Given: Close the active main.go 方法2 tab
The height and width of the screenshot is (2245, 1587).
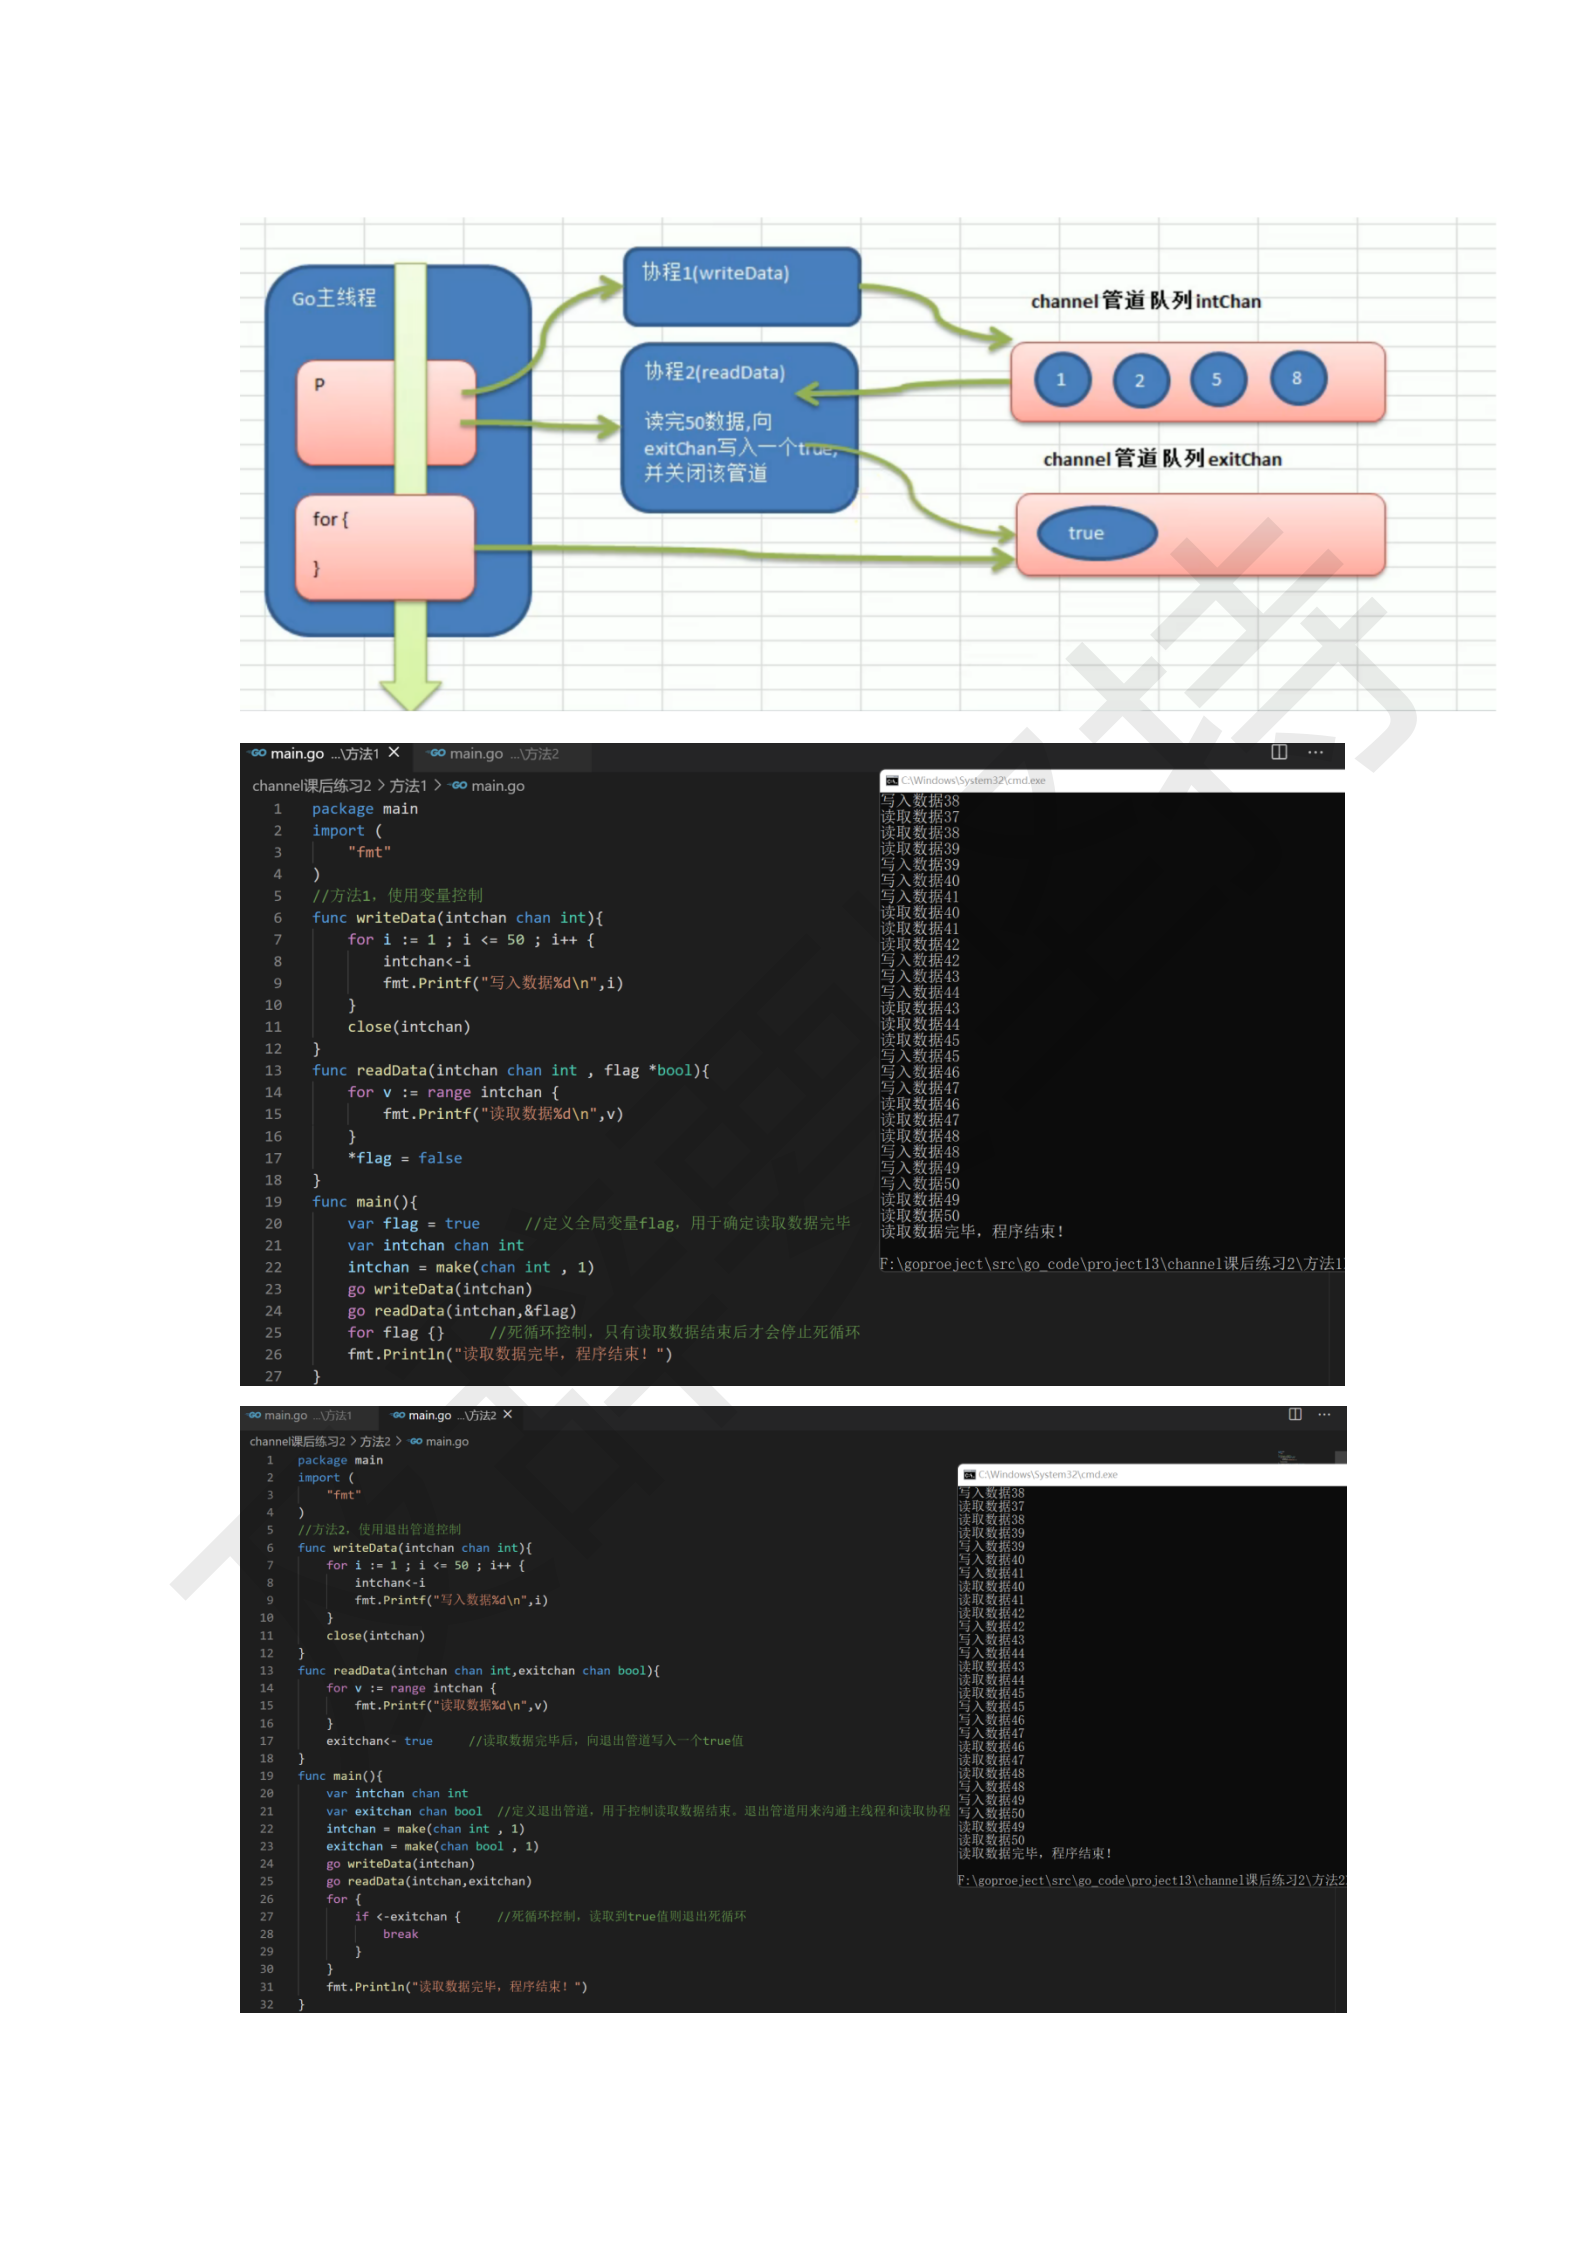Looking at the screenshot, I should click(508, 1414).
